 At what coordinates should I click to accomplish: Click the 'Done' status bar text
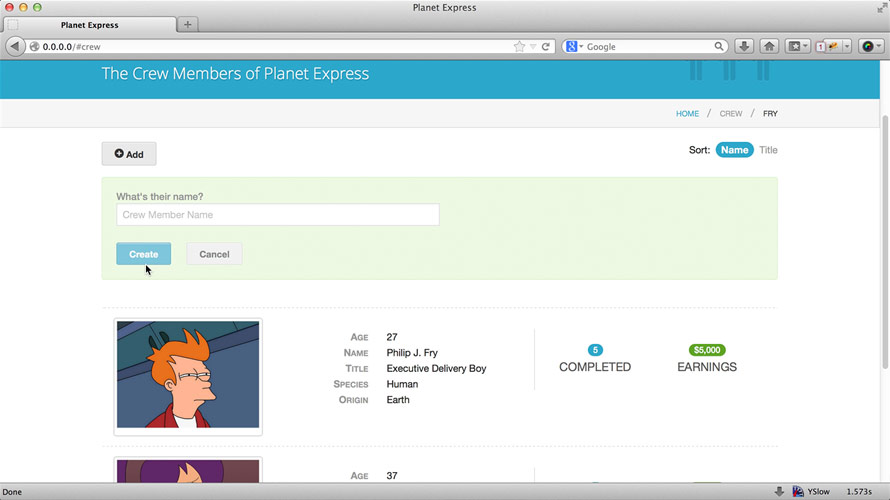point(12,492)
